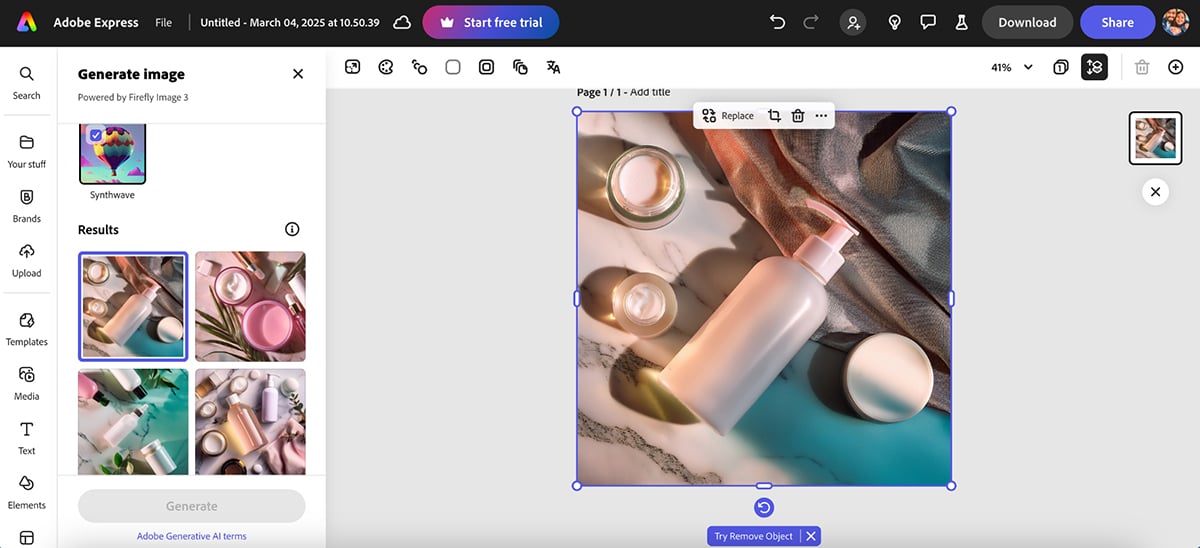Open the three-dot more options menu
Screen dimensions: 1200x548
coord(821,116)
